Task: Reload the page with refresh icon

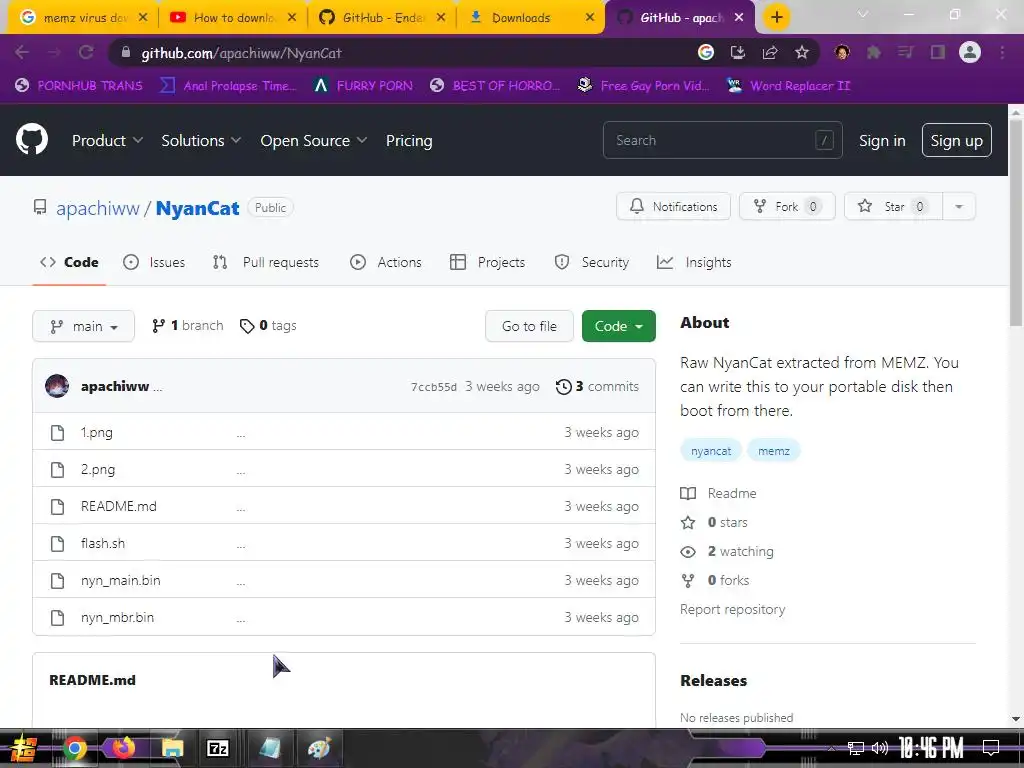Action: tap(86, 53)
